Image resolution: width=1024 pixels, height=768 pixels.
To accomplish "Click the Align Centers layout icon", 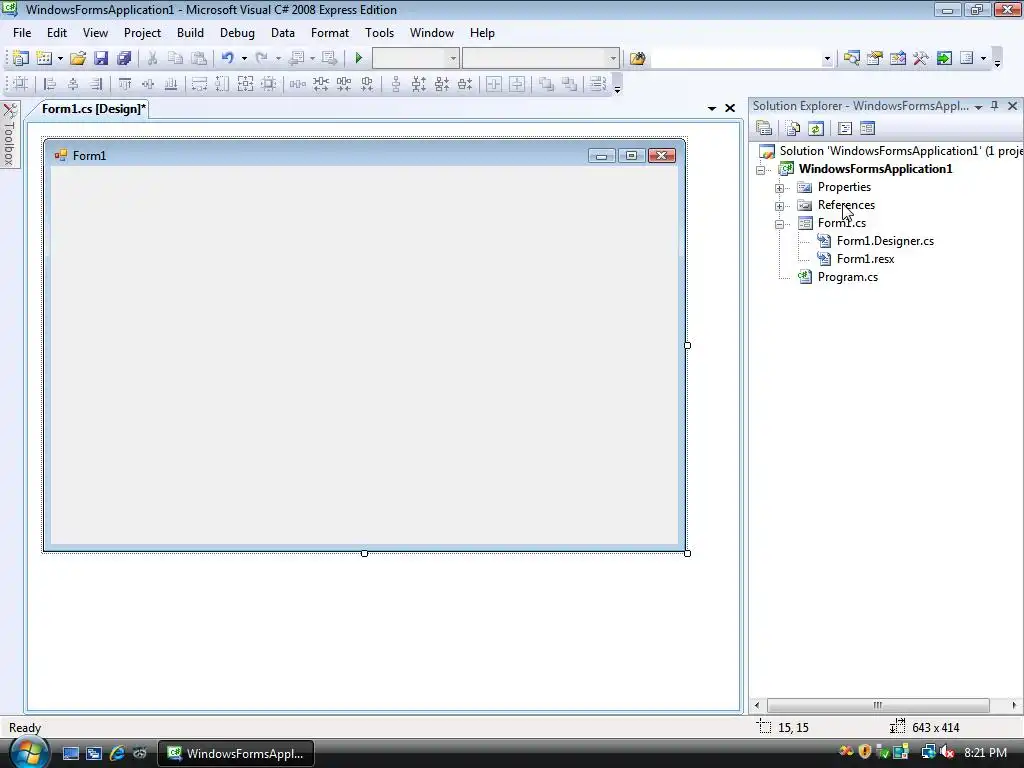I will (72, 84).
